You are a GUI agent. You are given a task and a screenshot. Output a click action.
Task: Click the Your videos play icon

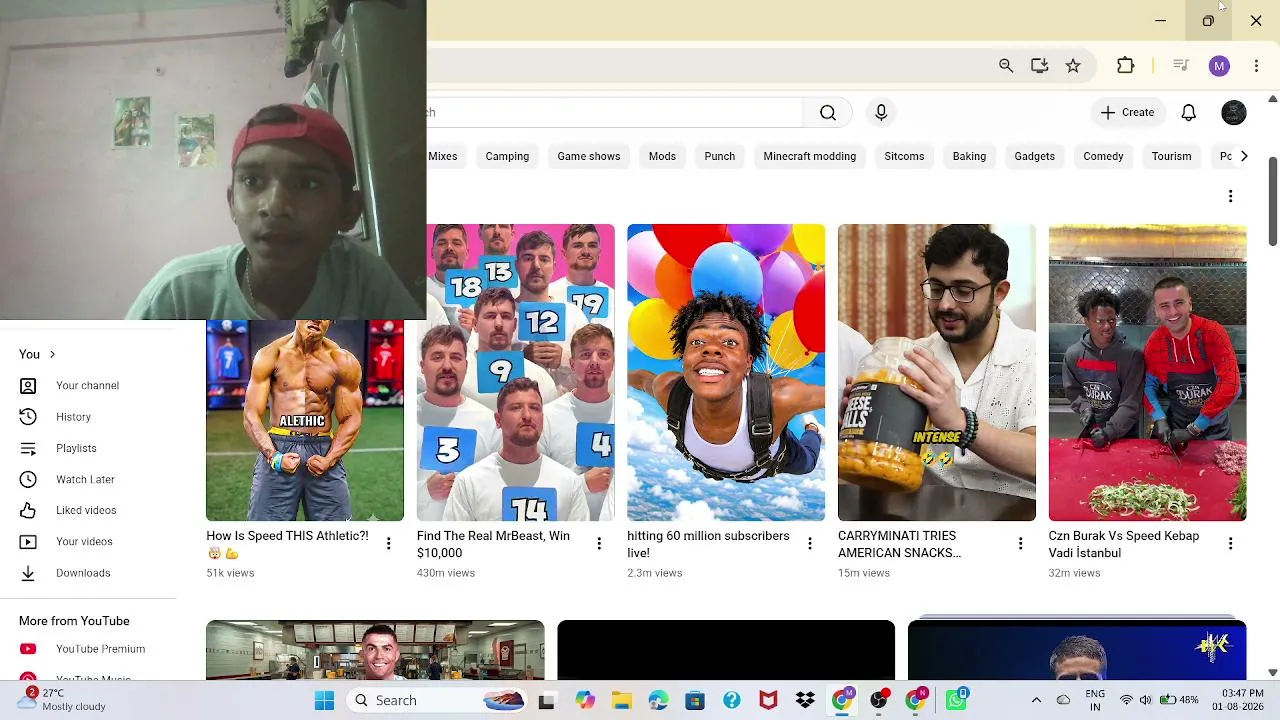pyautogui.click(x=28, y=542)
